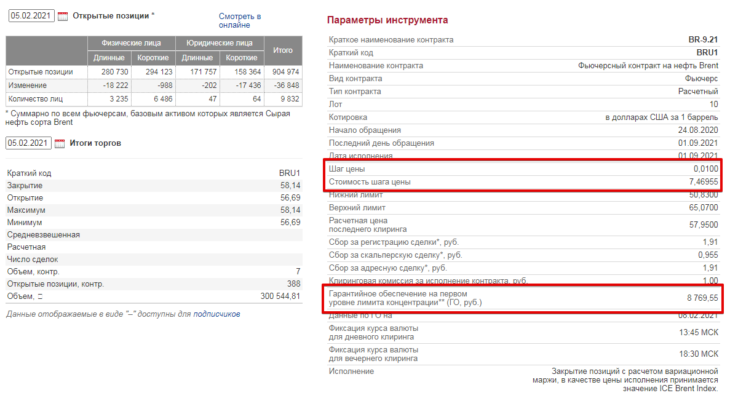
Task: Select change value -18 222
Action: click(x=115, y=86)
